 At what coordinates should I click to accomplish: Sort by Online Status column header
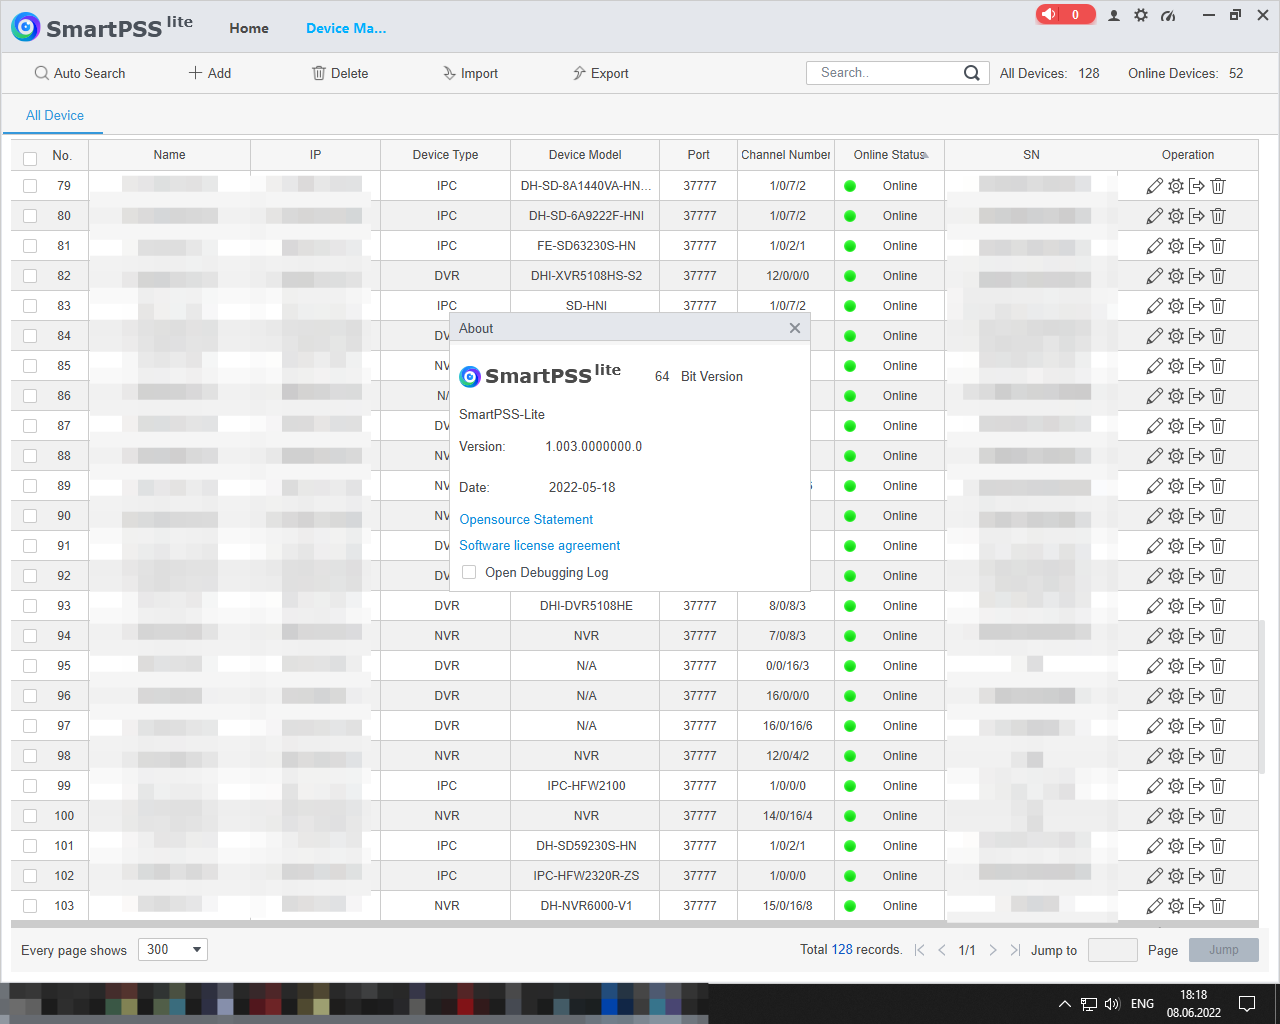point(891,155)
